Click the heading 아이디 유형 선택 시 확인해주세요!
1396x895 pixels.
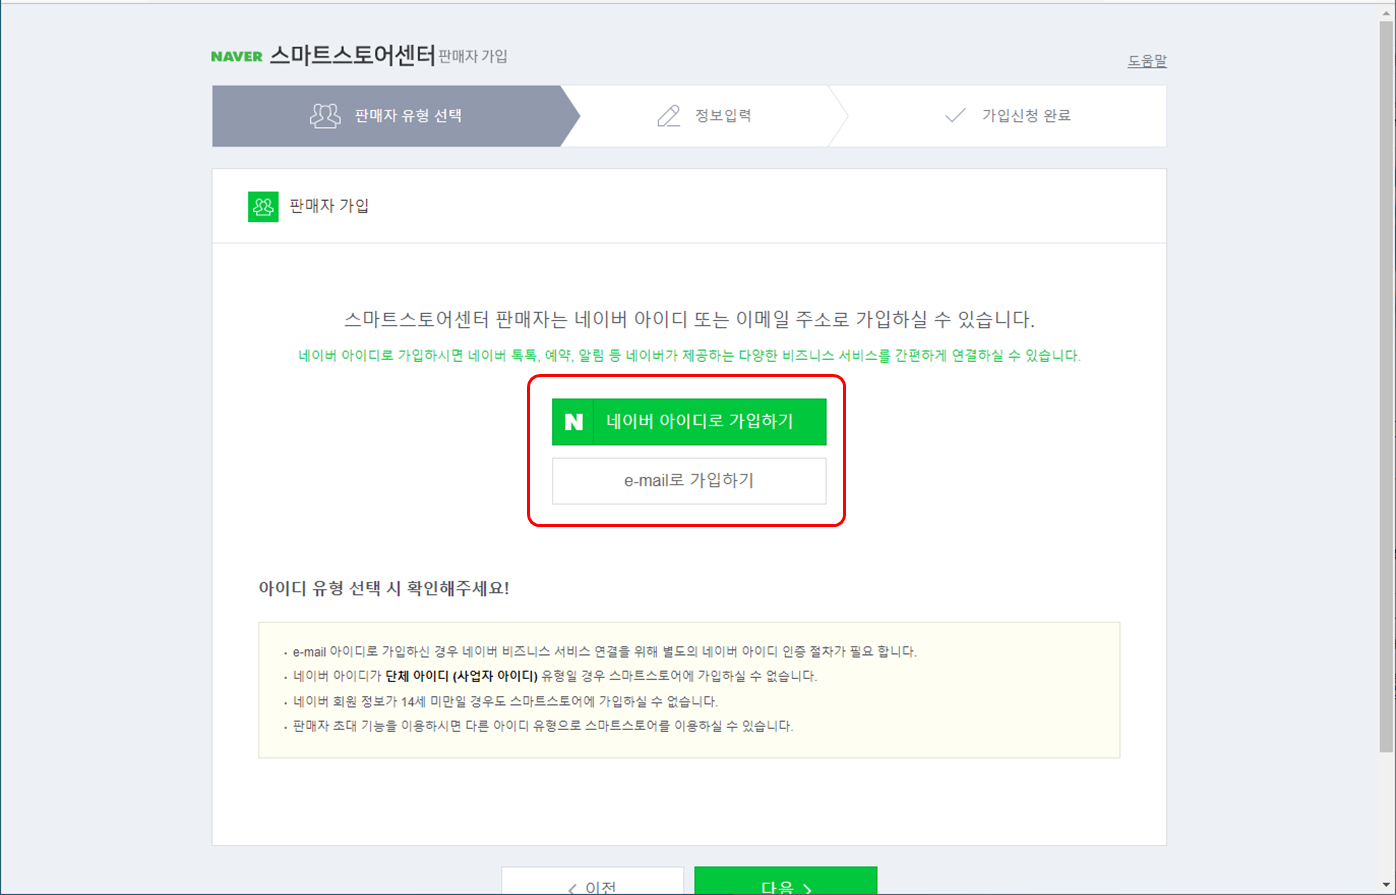[384, 588]
